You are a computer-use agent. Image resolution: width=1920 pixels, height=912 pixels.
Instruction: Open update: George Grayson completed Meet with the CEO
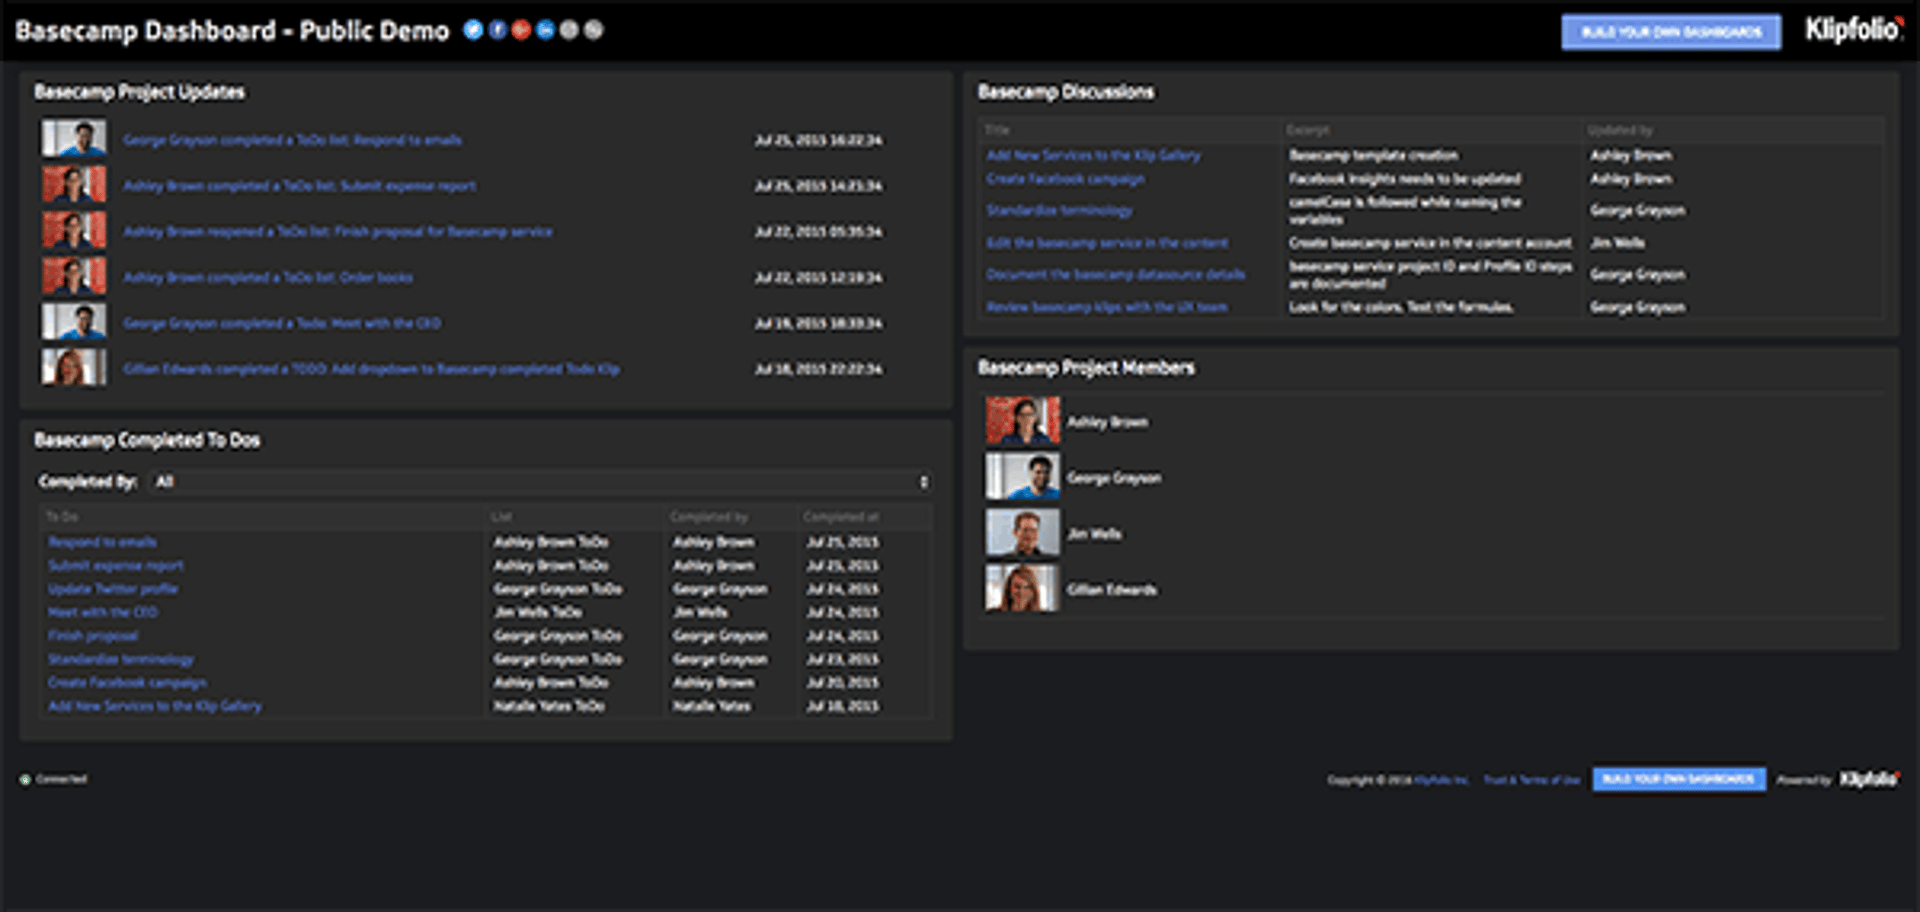282,323
